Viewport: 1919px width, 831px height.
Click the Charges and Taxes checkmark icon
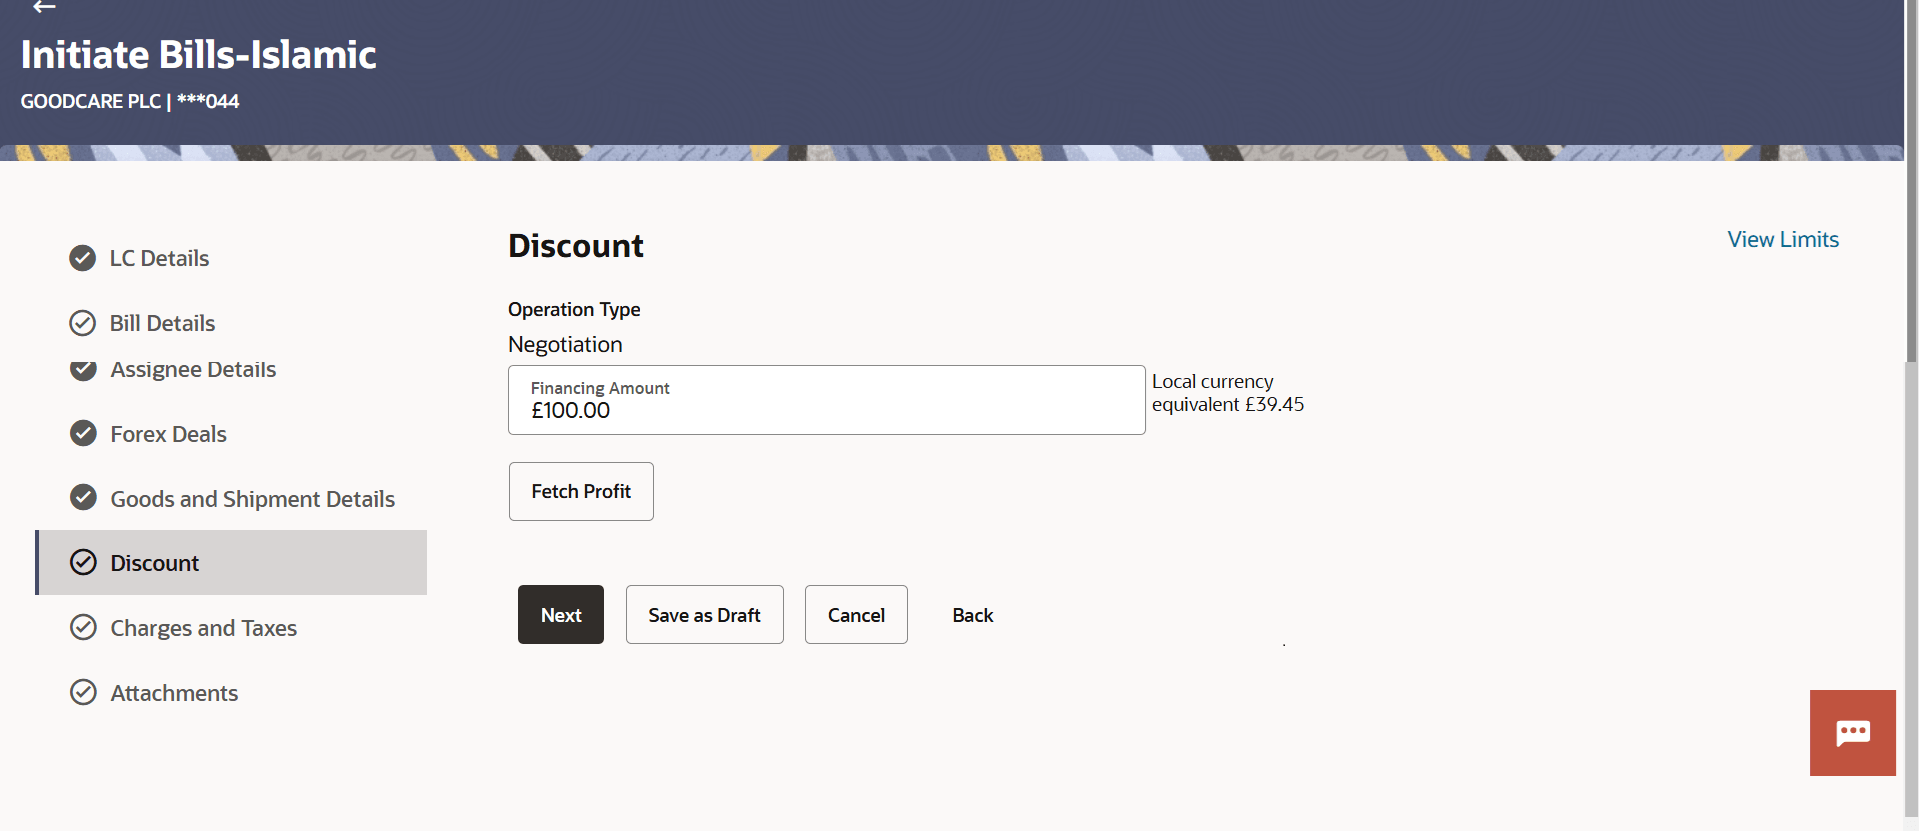click(x=84, y=627)
